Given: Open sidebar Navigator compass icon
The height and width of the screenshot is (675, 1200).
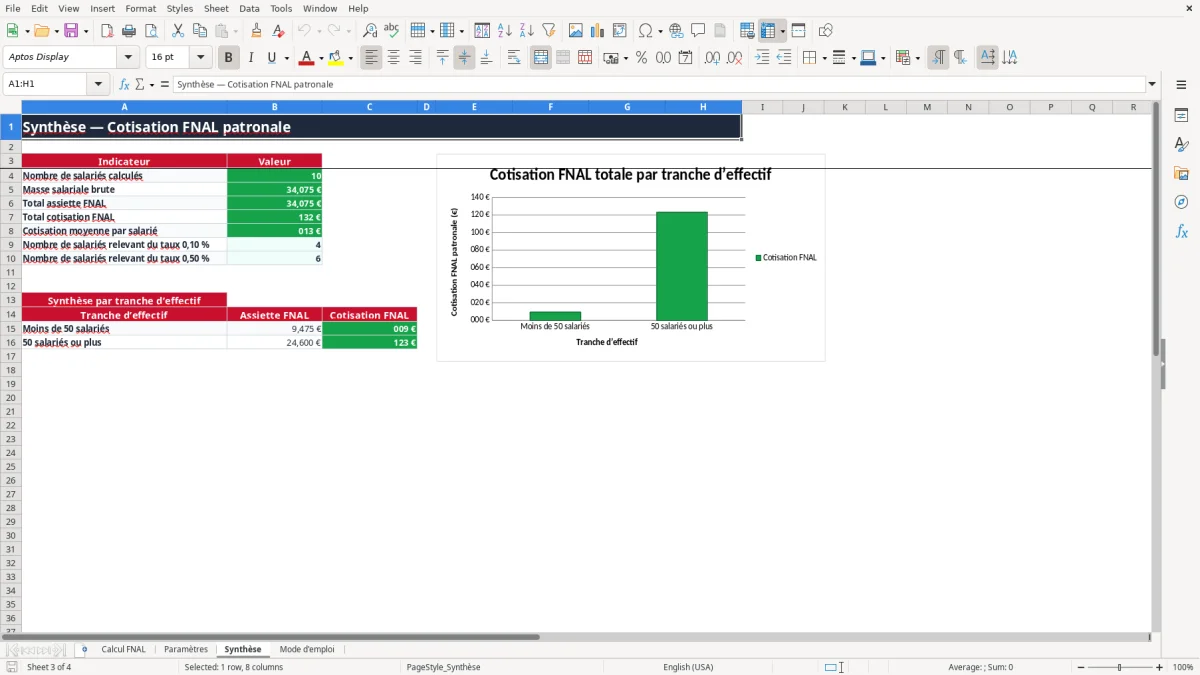Looking at the screenshot, I should (x=1181, y=202).
